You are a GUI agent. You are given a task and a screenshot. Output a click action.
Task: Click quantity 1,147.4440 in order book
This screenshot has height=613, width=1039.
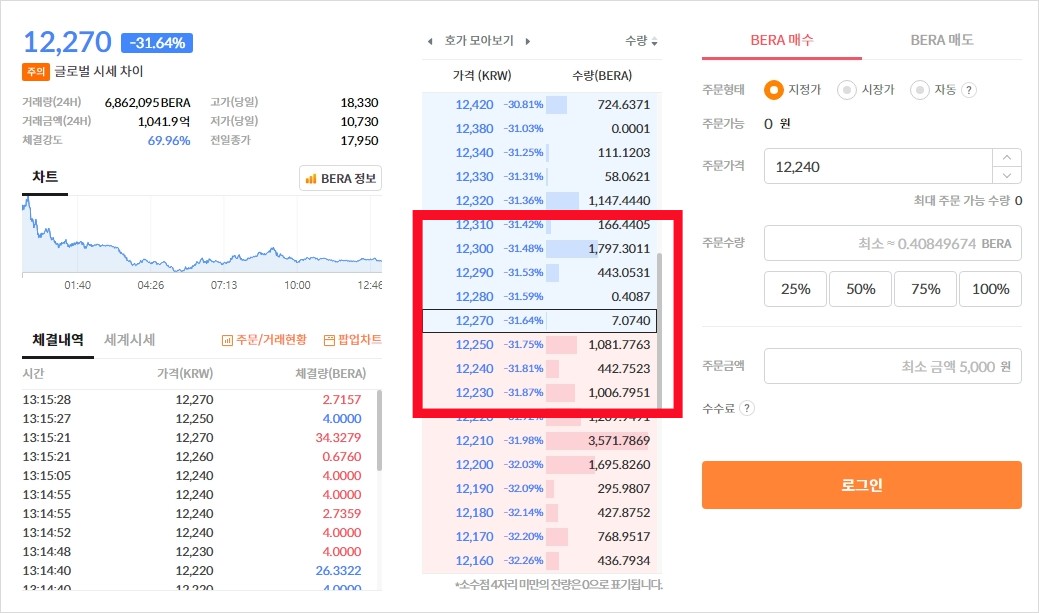[618, 200]
